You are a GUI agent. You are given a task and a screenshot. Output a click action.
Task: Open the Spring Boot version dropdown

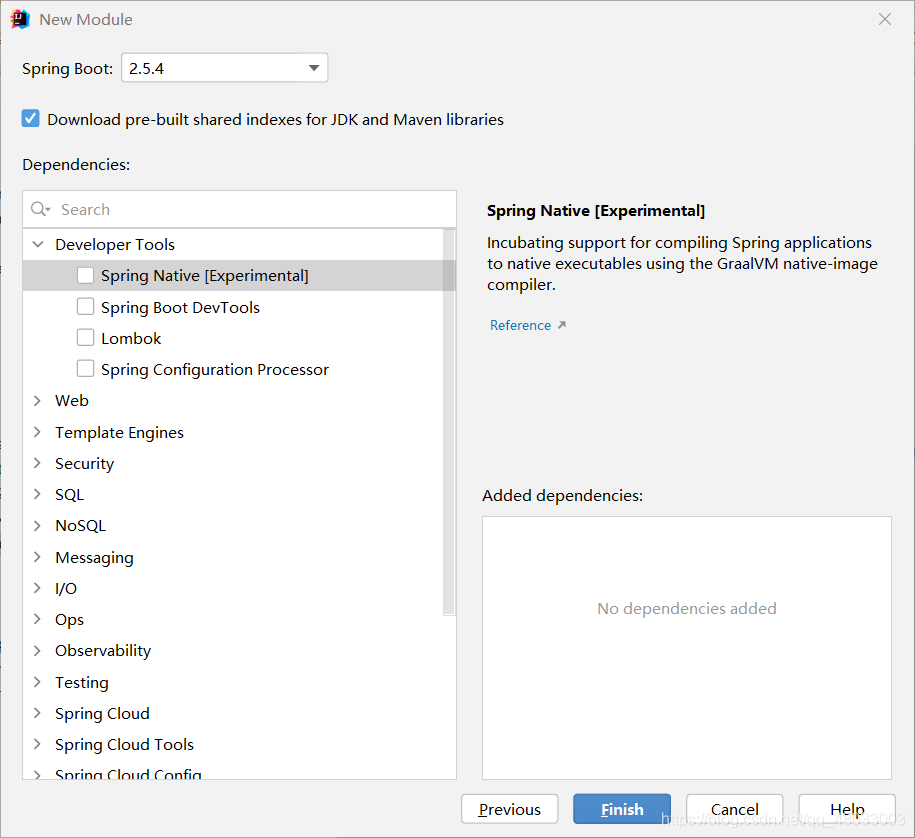225,68
